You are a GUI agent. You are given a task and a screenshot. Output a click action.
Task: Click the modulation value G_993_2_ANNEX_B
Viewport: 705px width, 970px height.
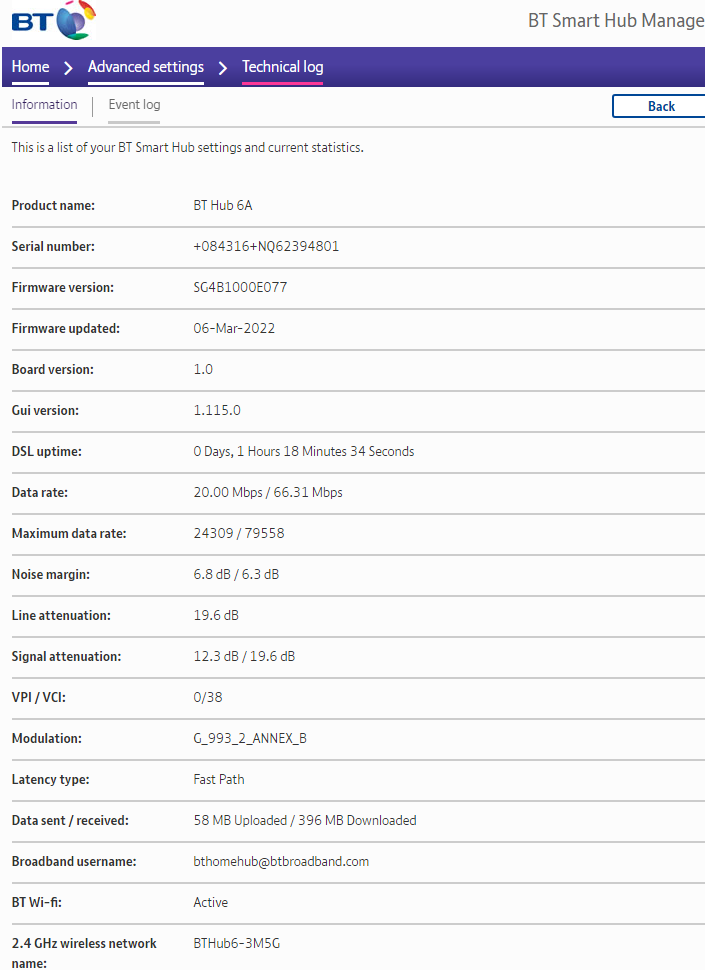pos(250,738)
